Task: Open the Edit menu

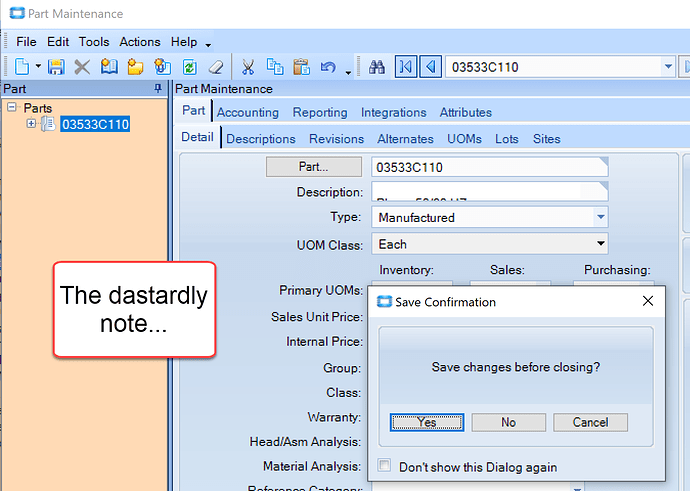Action: click(58, 42)
